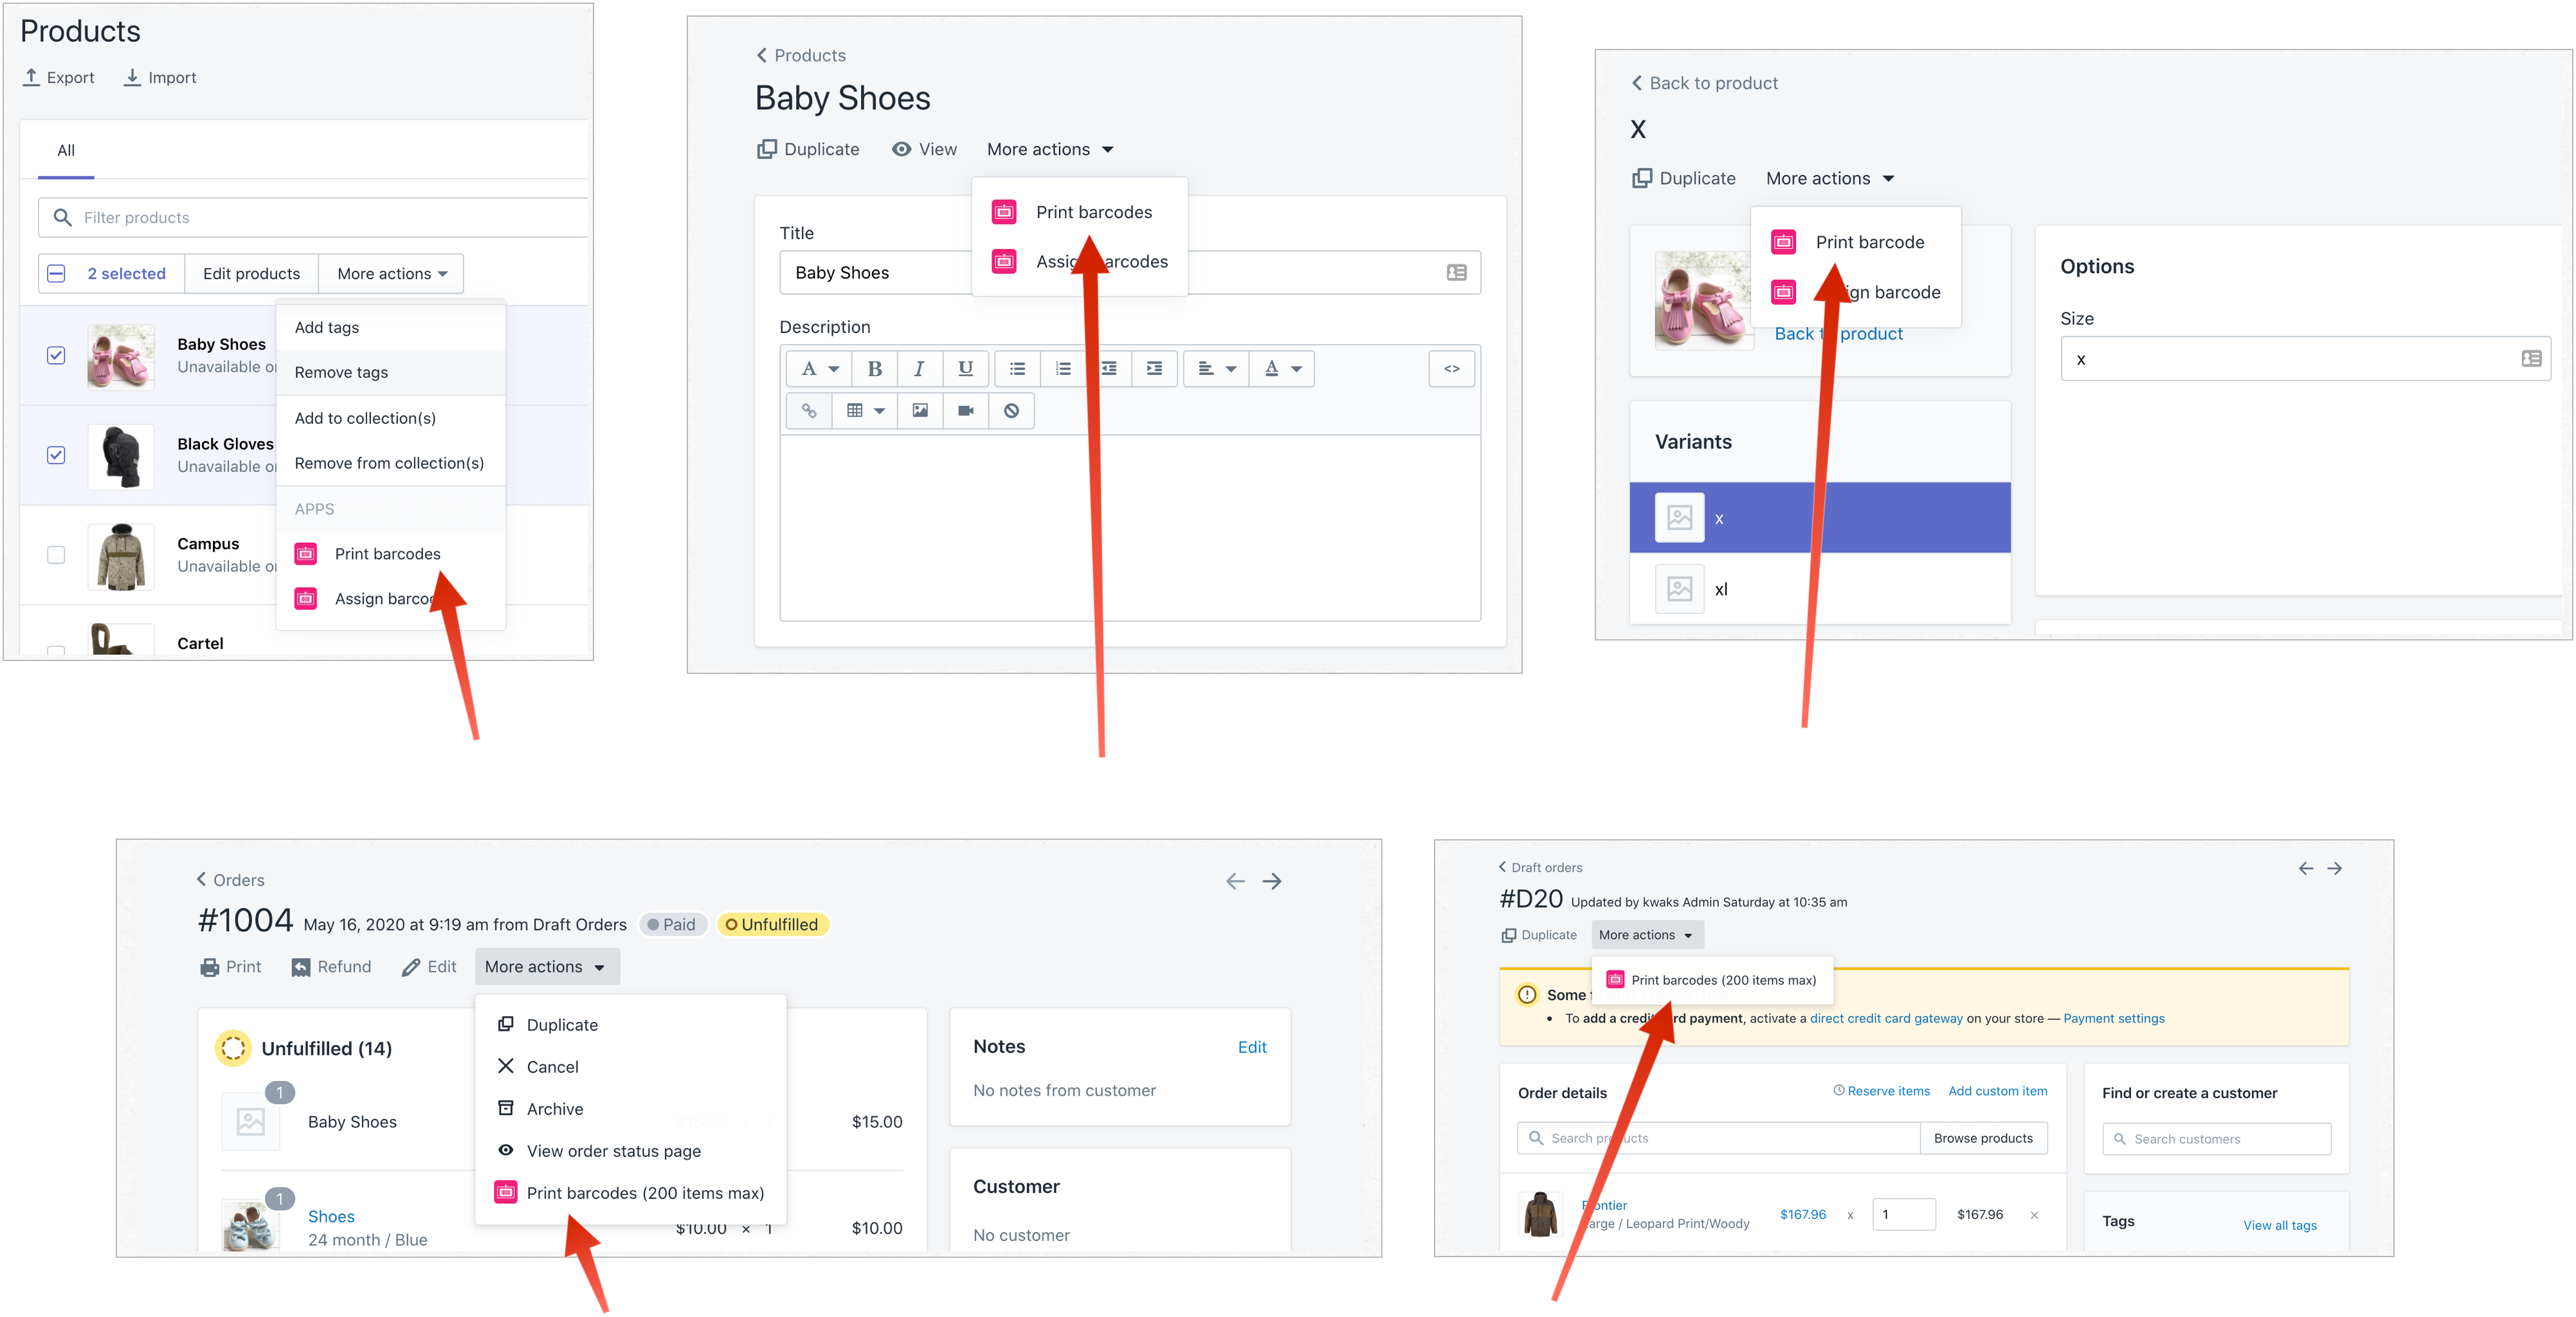Uncheck the Baby Shoes product checkbox
This screenshot has width=2576, height=1317.
[x=56, y=356]
